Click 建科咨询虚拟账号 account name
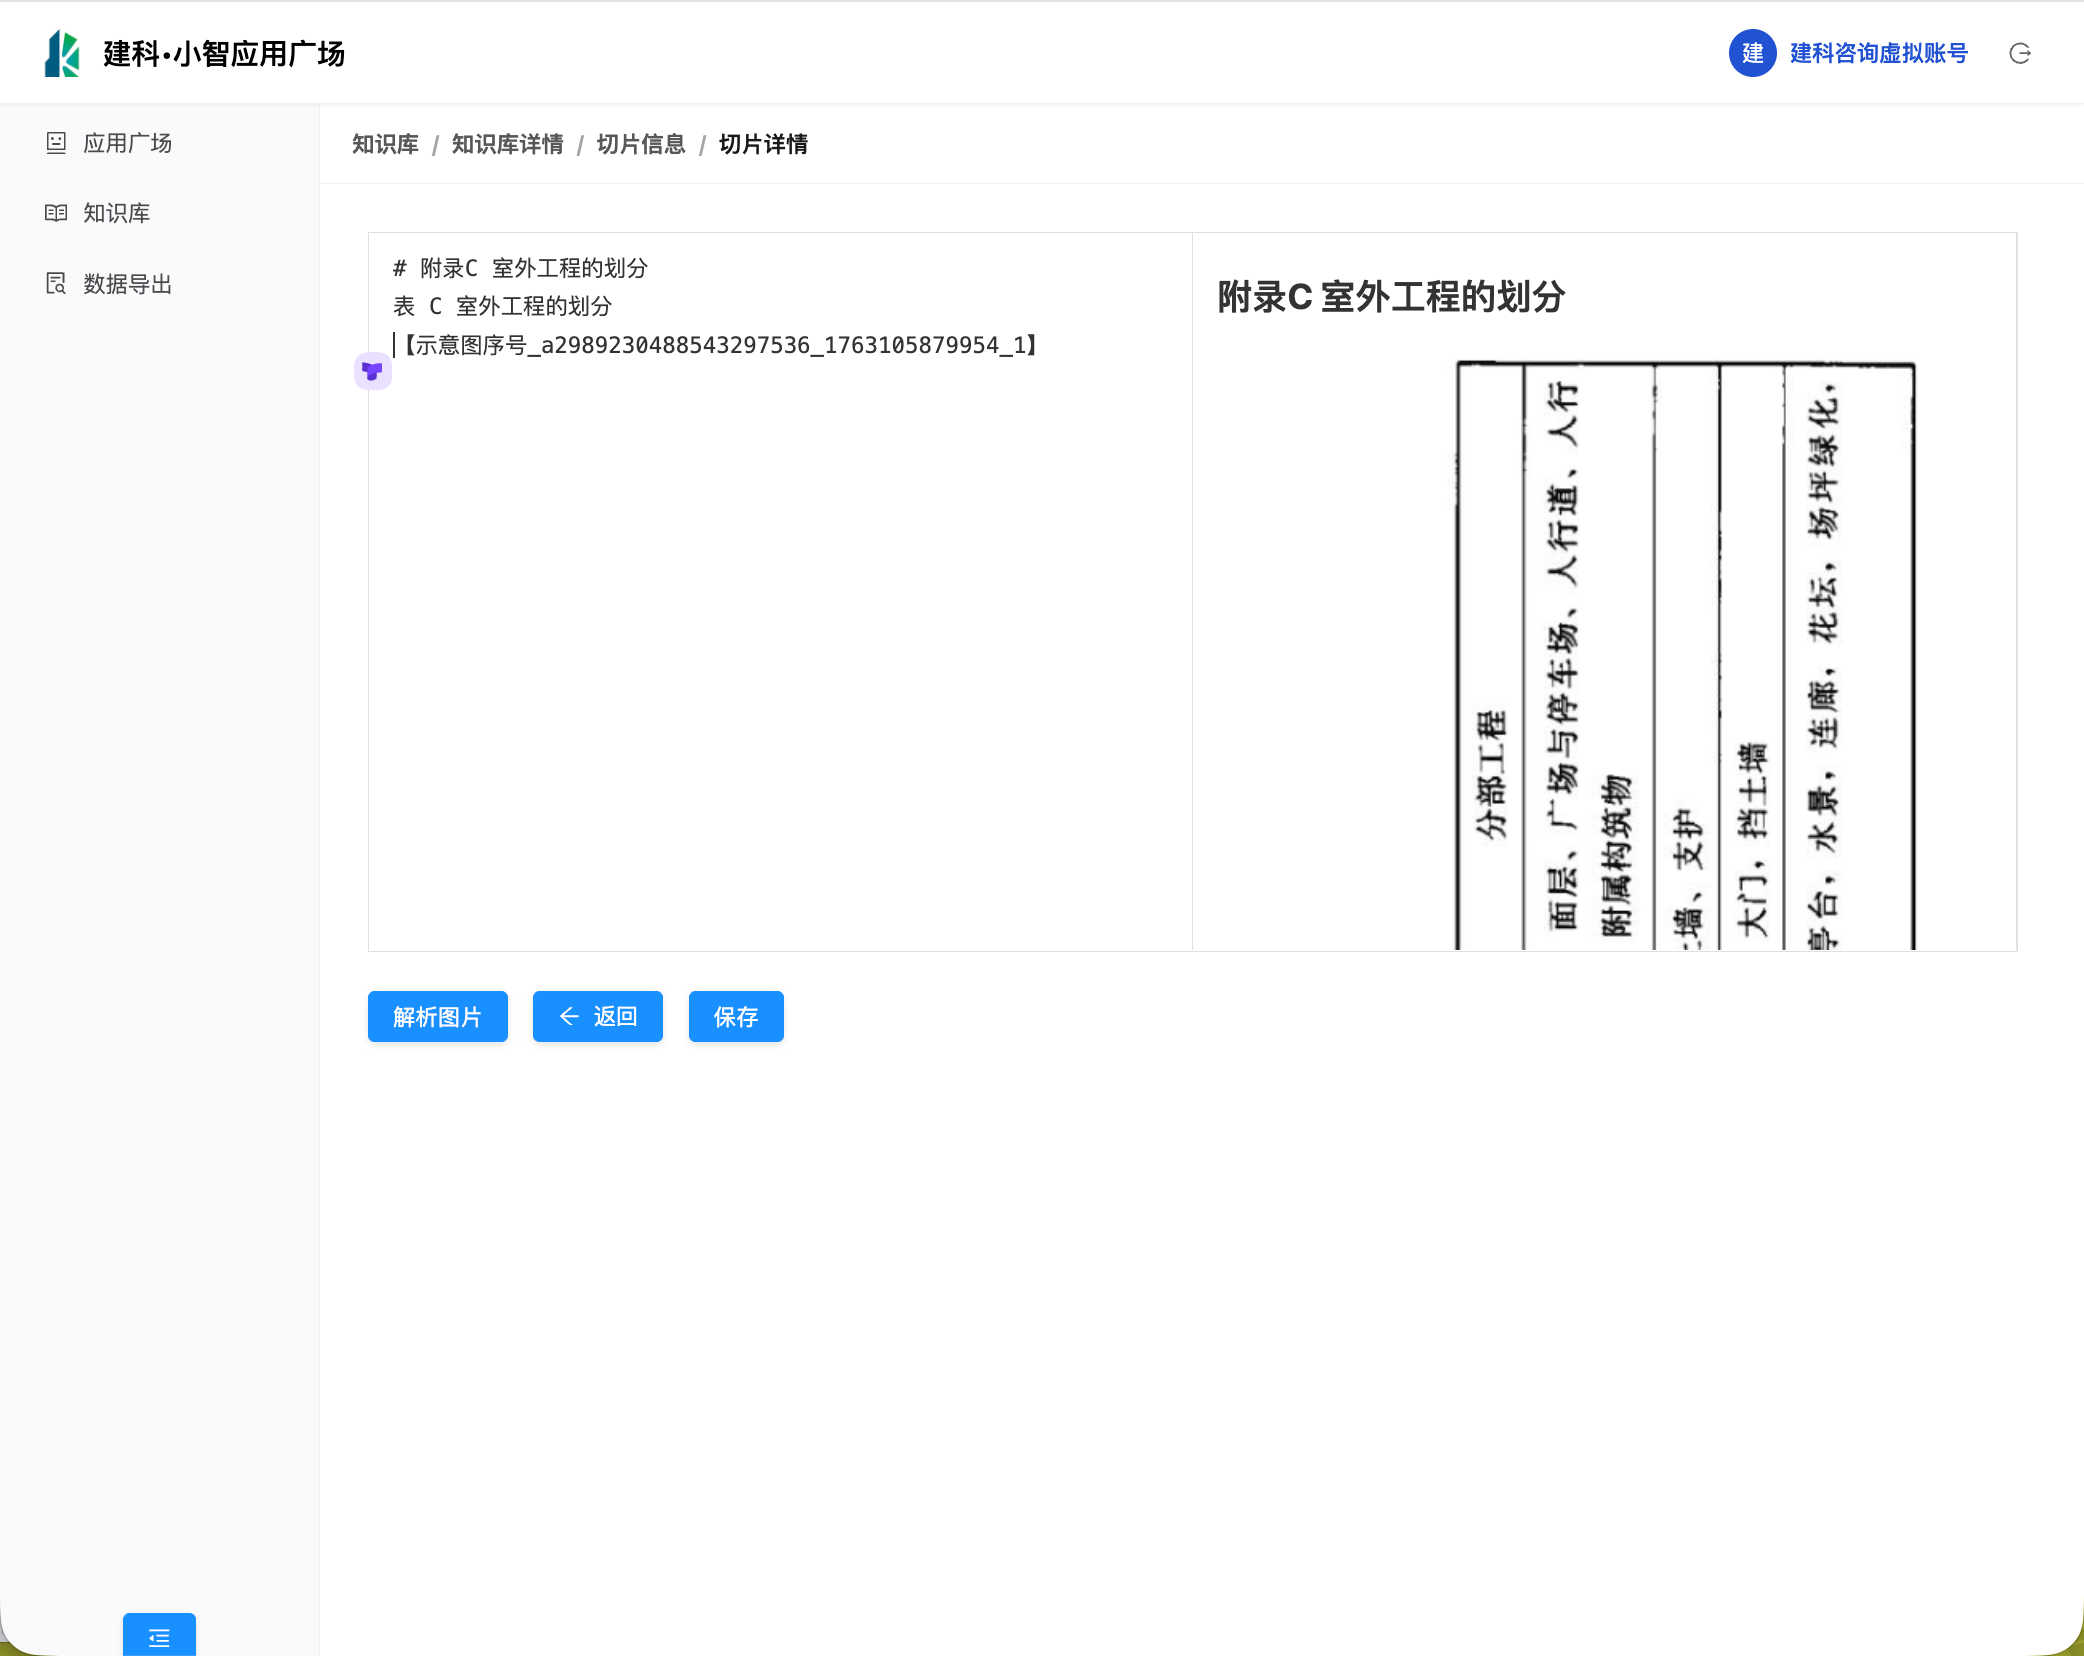The width and height of the screenshot is (2084, 1656). [1878, 53]
